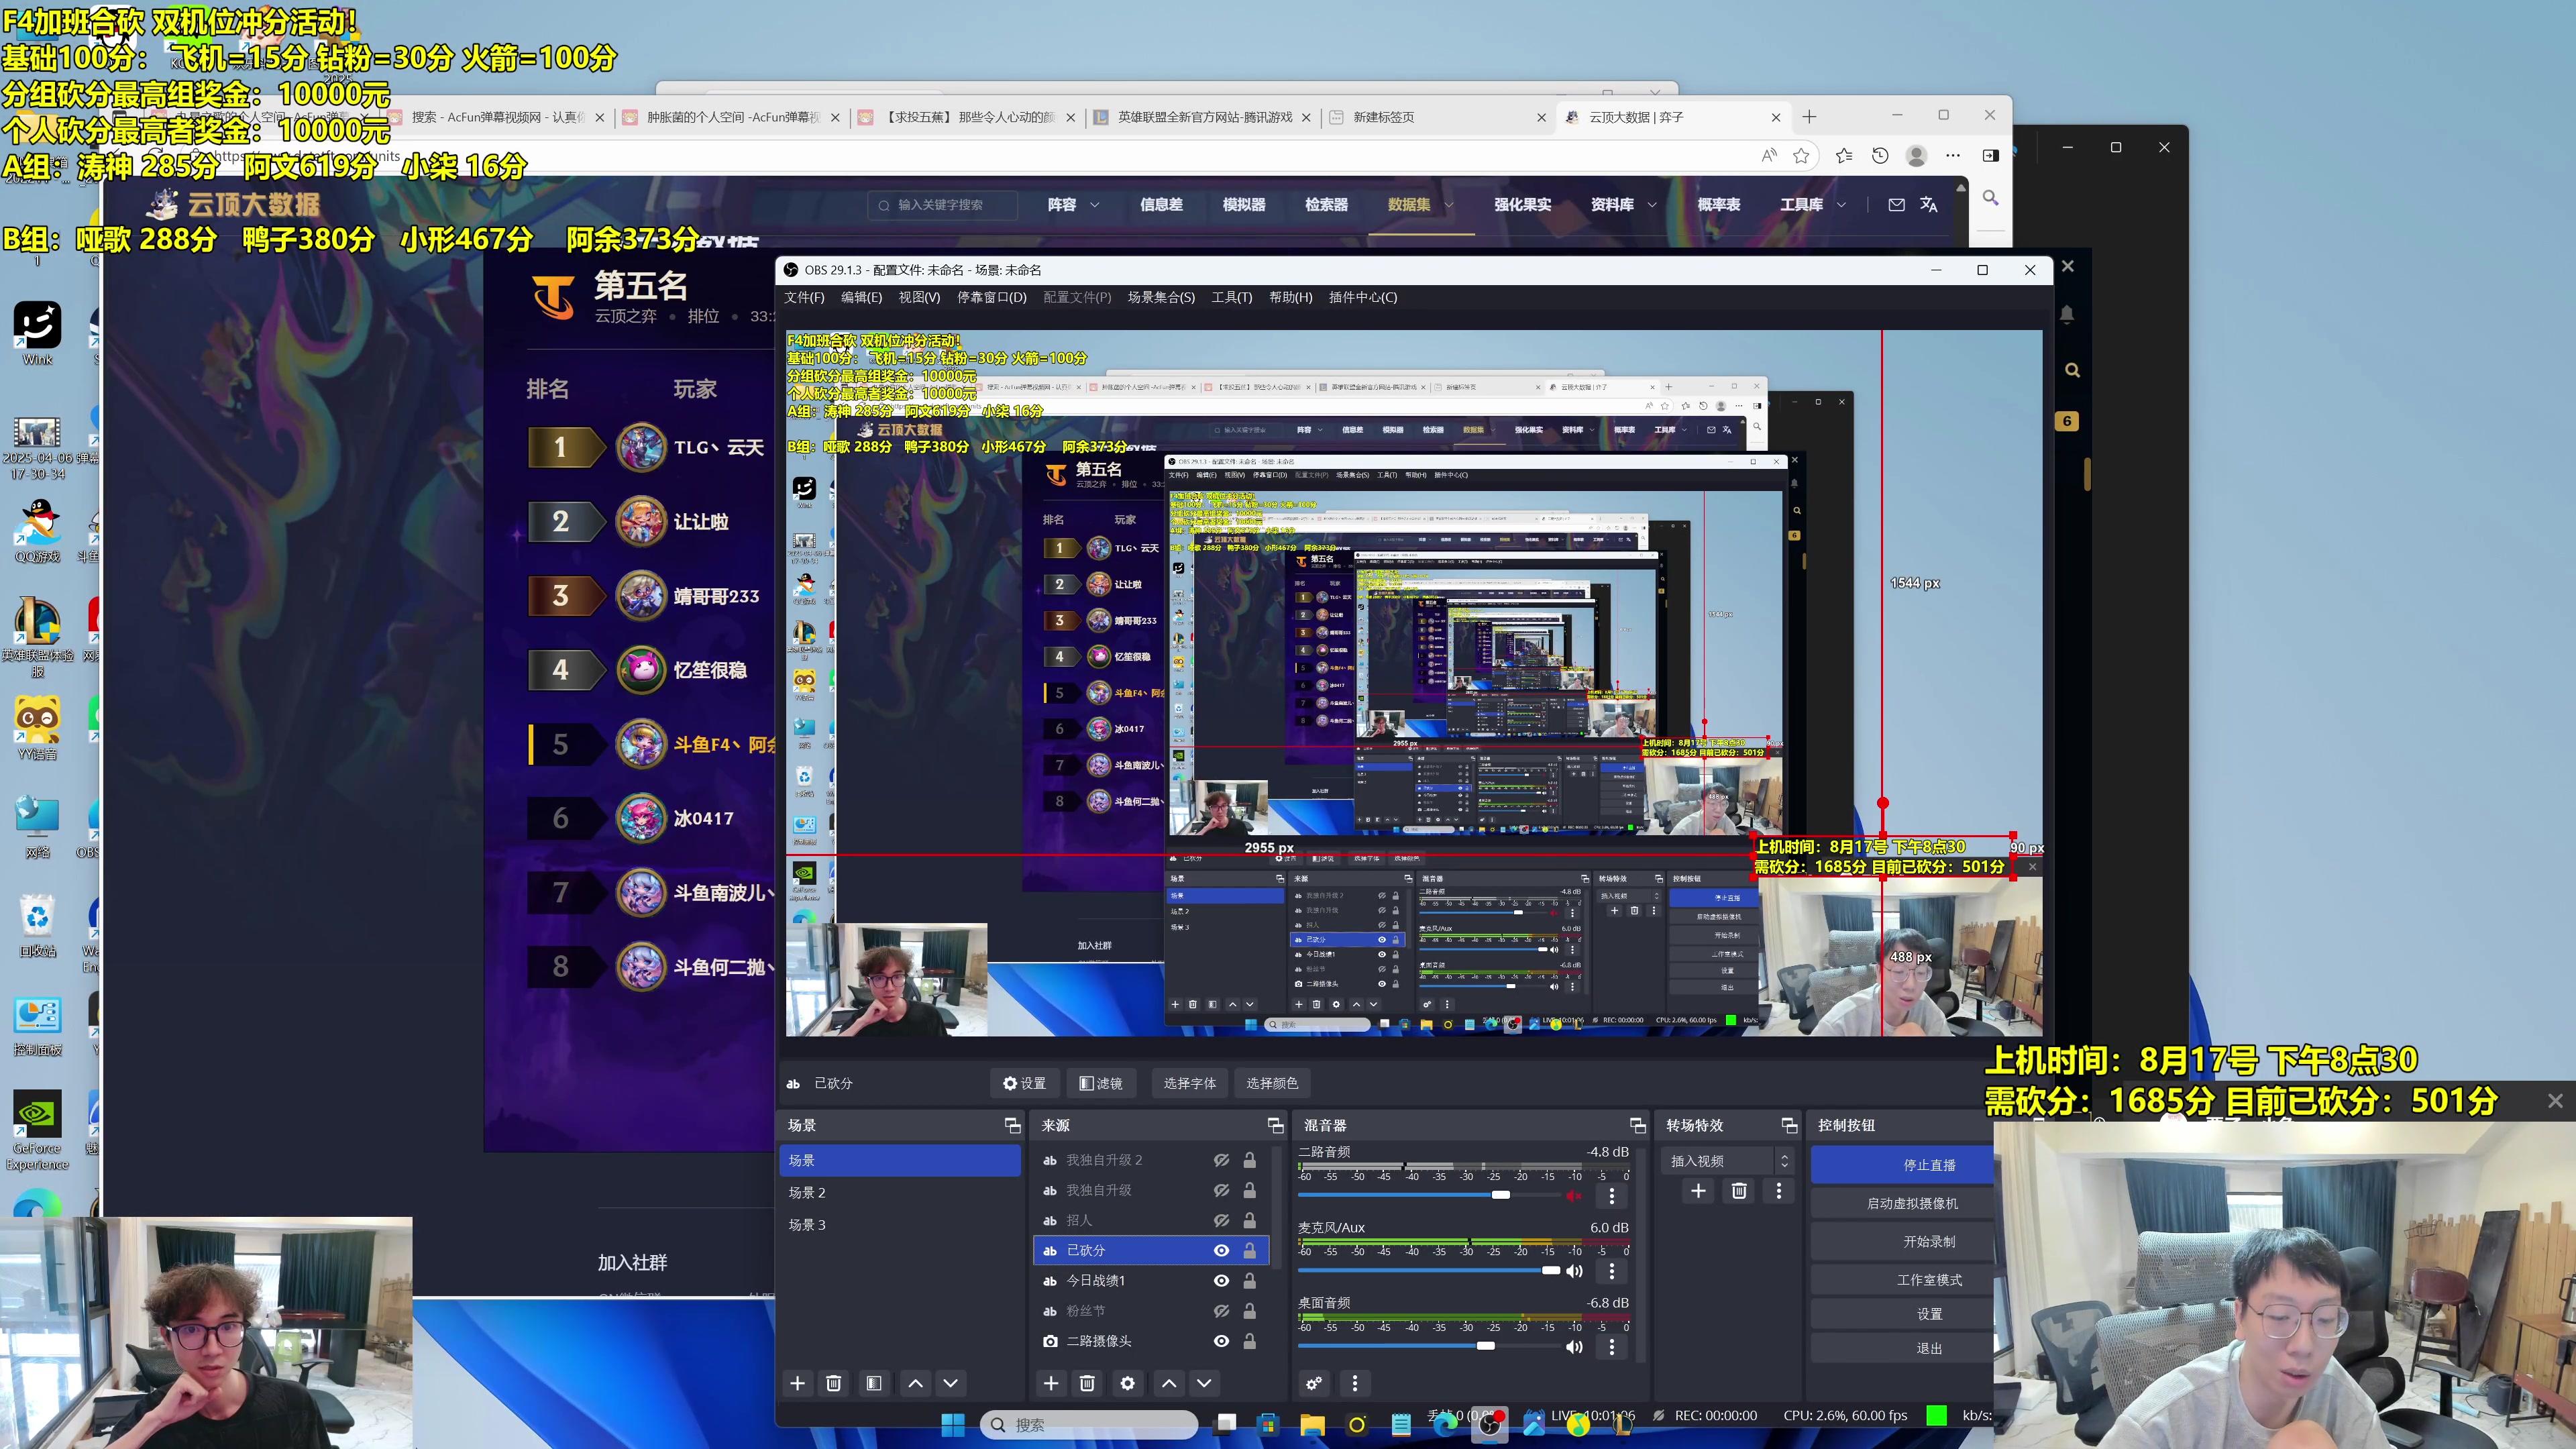The image size is (2576, 1449).
Task: Click the 输入关键字搜索 search field
Action: click(942, 204)
